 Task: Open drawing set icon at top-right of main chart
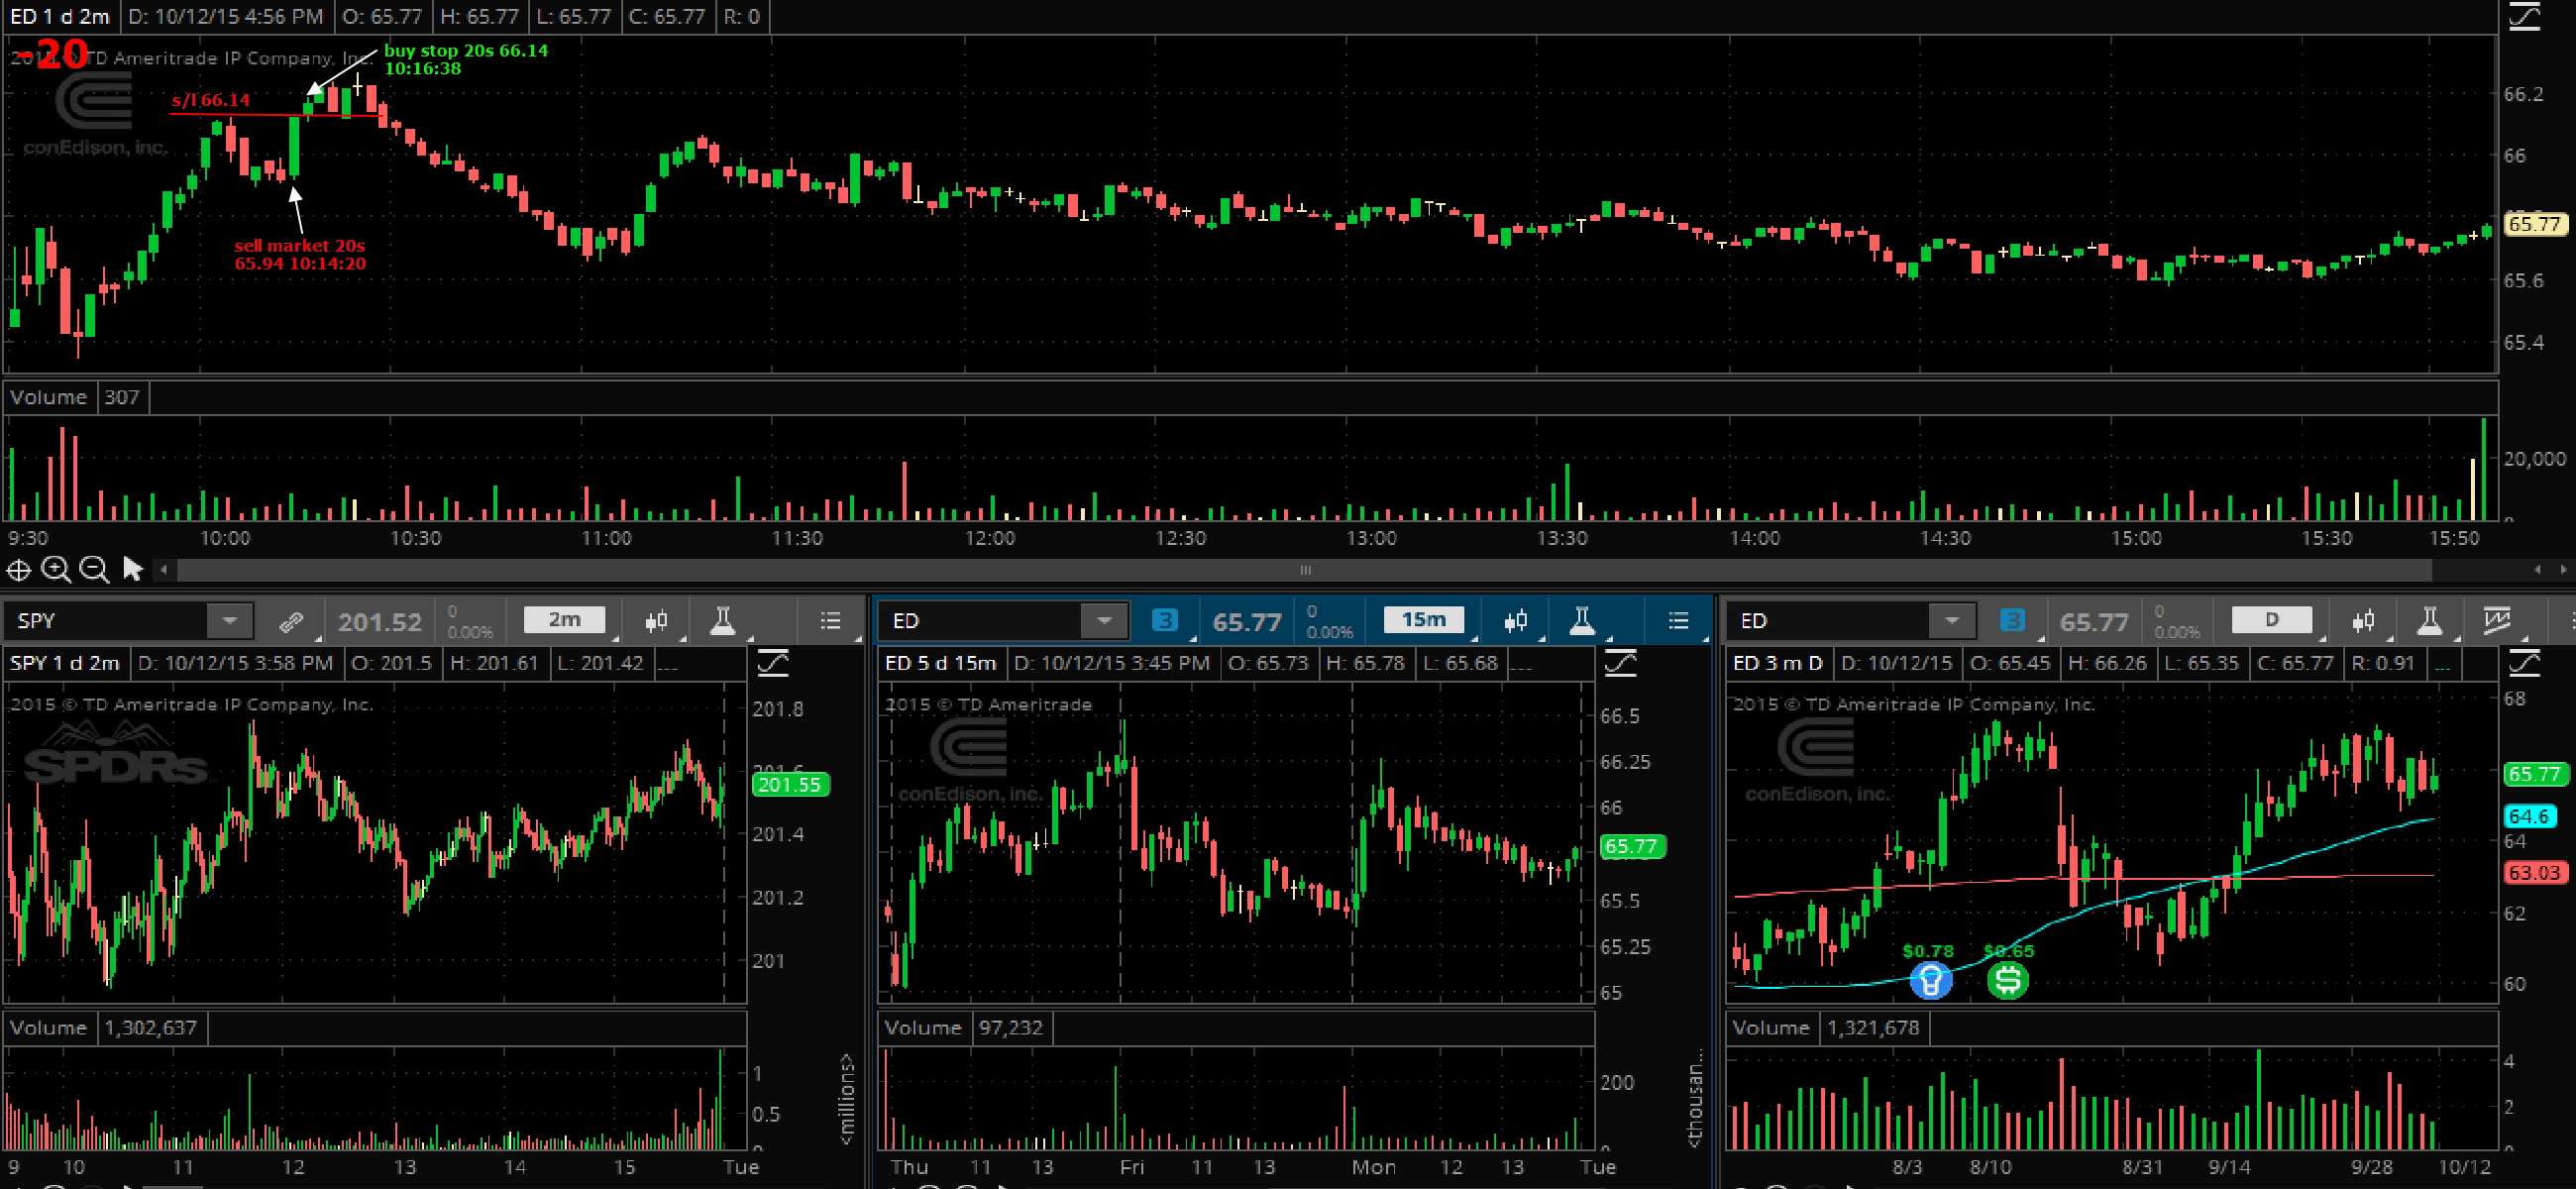[x=2524, y=17]
